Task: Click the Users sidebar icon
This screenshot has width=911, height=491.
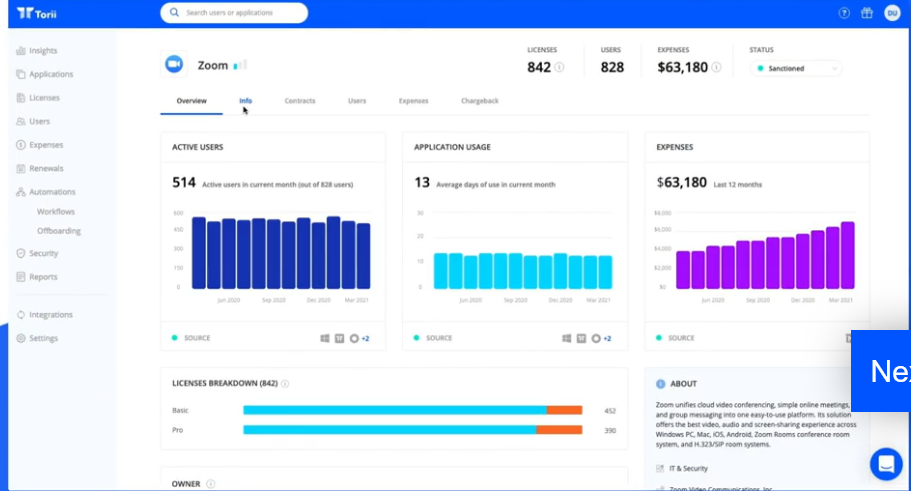Action: [x=21, y=121]
